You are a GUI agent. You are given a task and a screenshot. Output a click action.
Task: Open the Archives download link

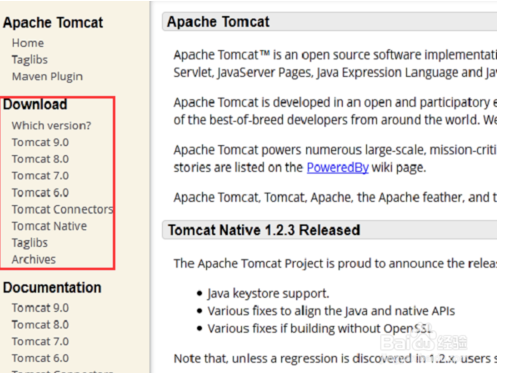[x=34, y=259]
